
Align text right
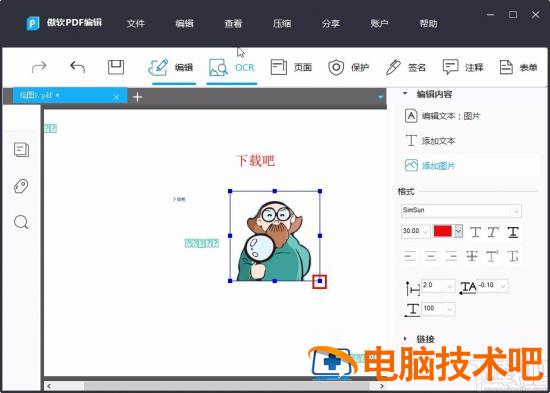click(x=451, y=257)
